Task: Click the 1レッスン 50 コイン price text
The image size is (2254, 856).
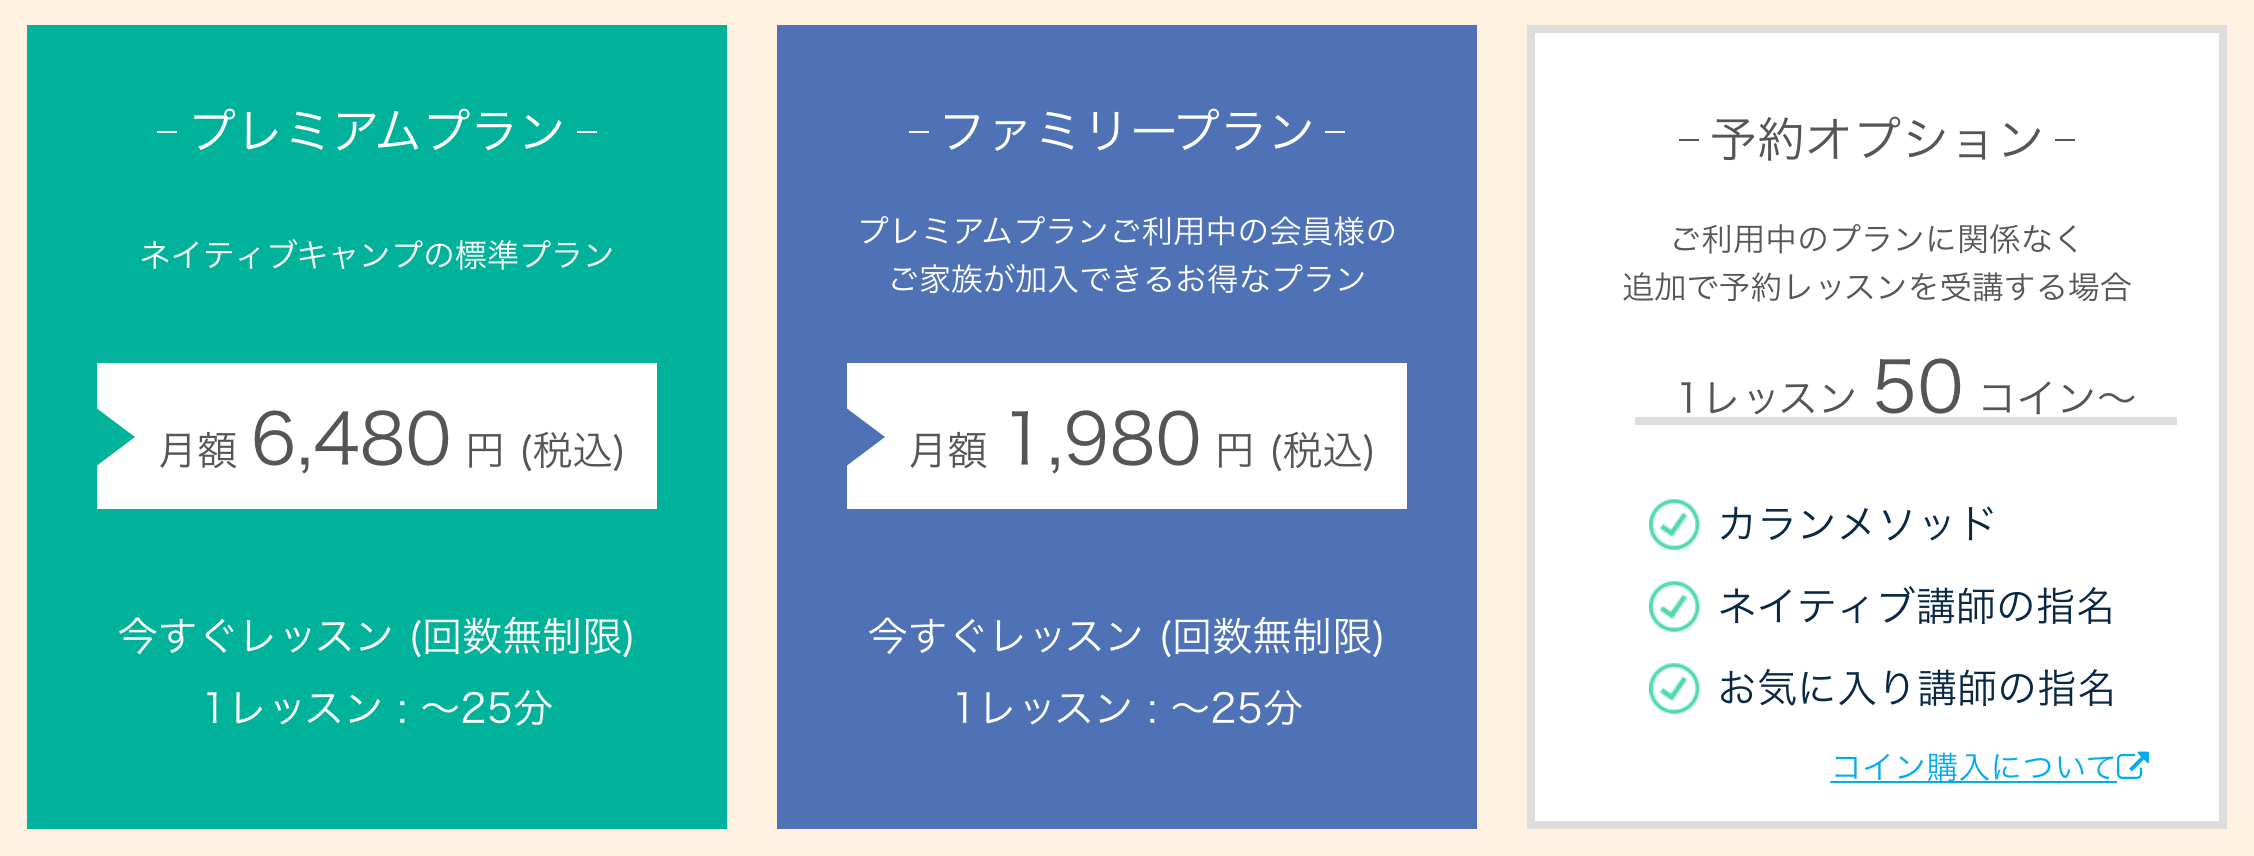Action: 1906,388
